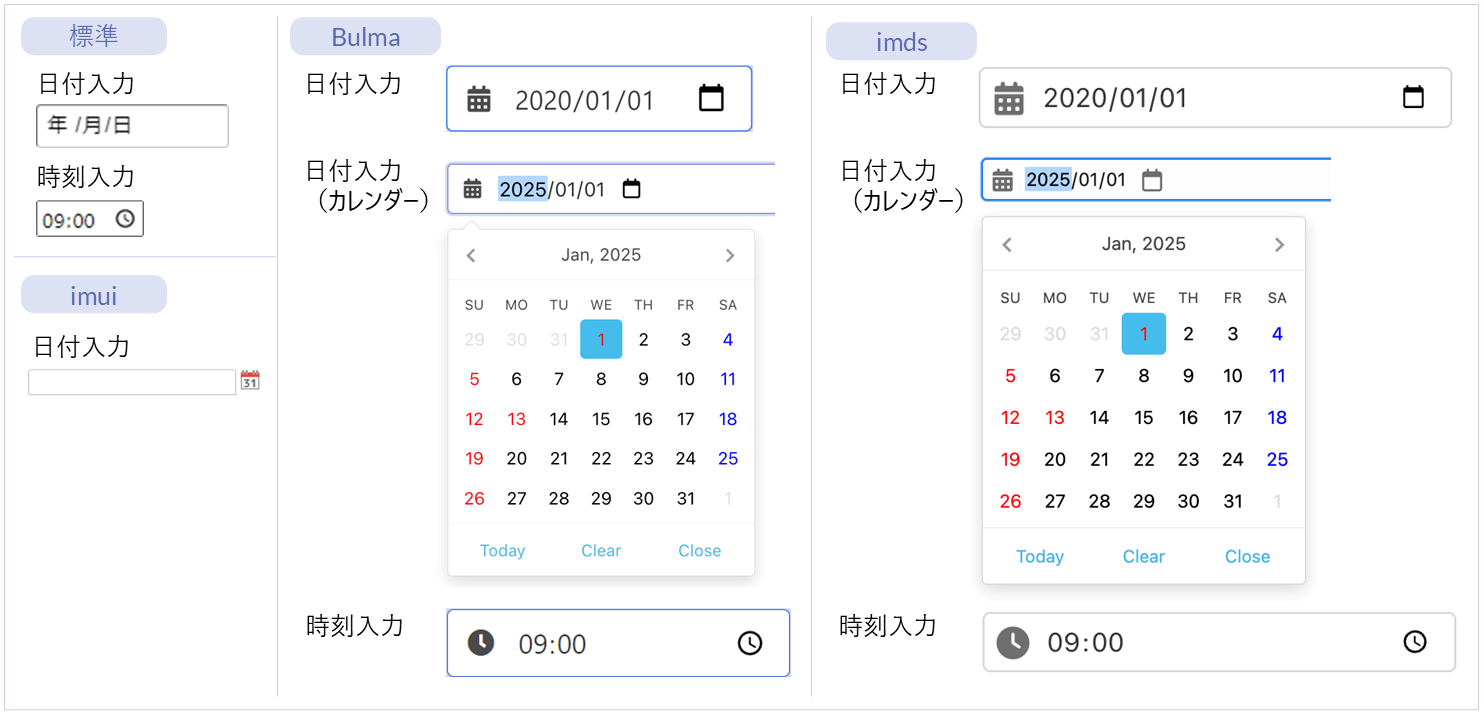This screenshot has height=714, width=1484.
Task: Click calendar picker icon in imds 2025/01/01 field
Action: pyautogui.click(x=1152, y=180)
